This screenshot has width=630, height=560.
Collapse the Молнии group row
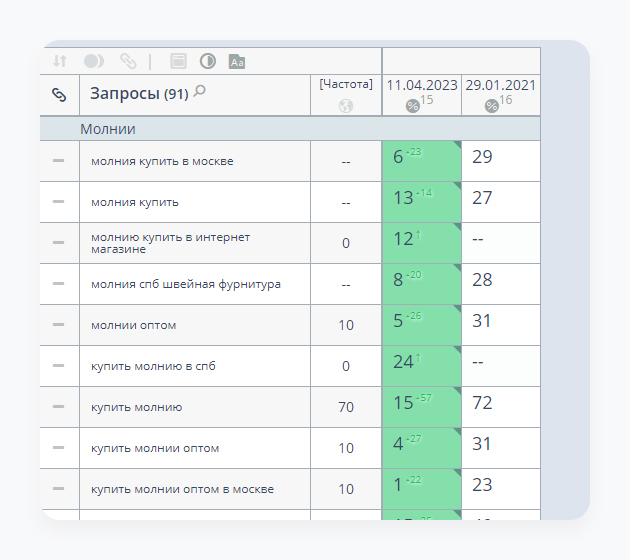pyautogui.click(x=108, y=129)
